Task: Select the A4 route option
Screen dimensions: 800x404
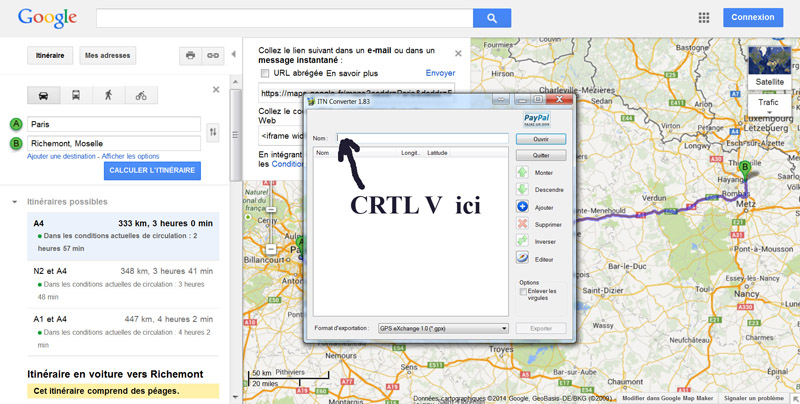Action: (x=123, y=237)
